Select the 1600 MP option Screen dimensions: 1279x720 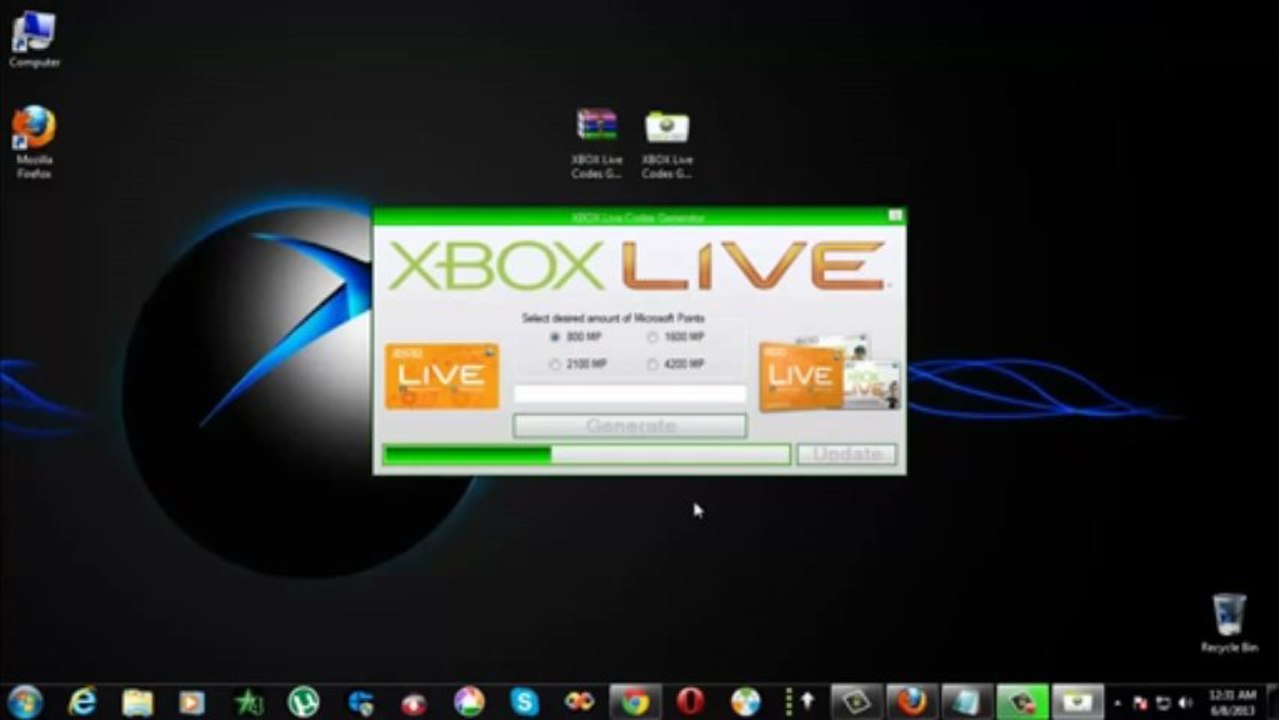tap(677, 337)
